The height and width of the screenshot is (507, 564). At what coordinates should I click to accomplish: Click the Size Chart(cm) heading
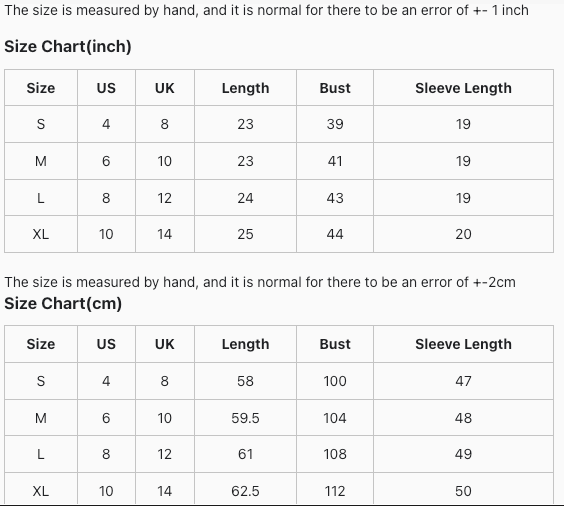tap(63, 303)
